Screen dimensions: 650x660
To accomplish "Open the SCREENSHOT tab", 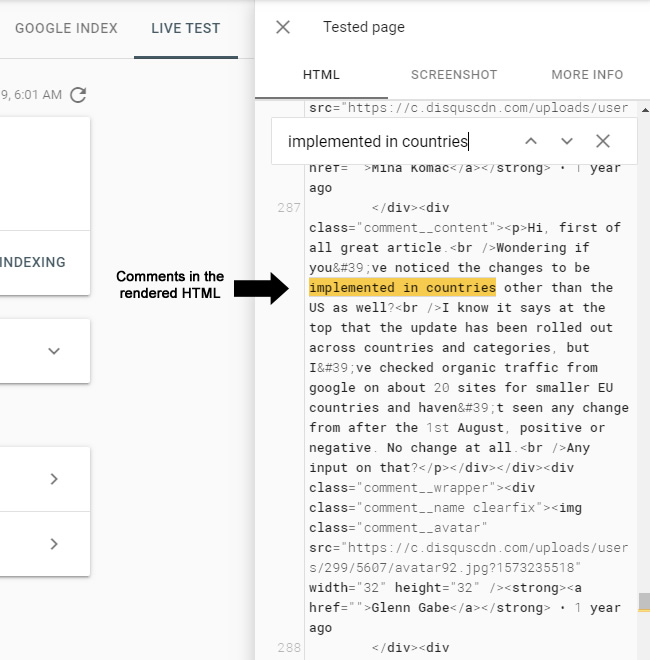I will pos(454,75).
